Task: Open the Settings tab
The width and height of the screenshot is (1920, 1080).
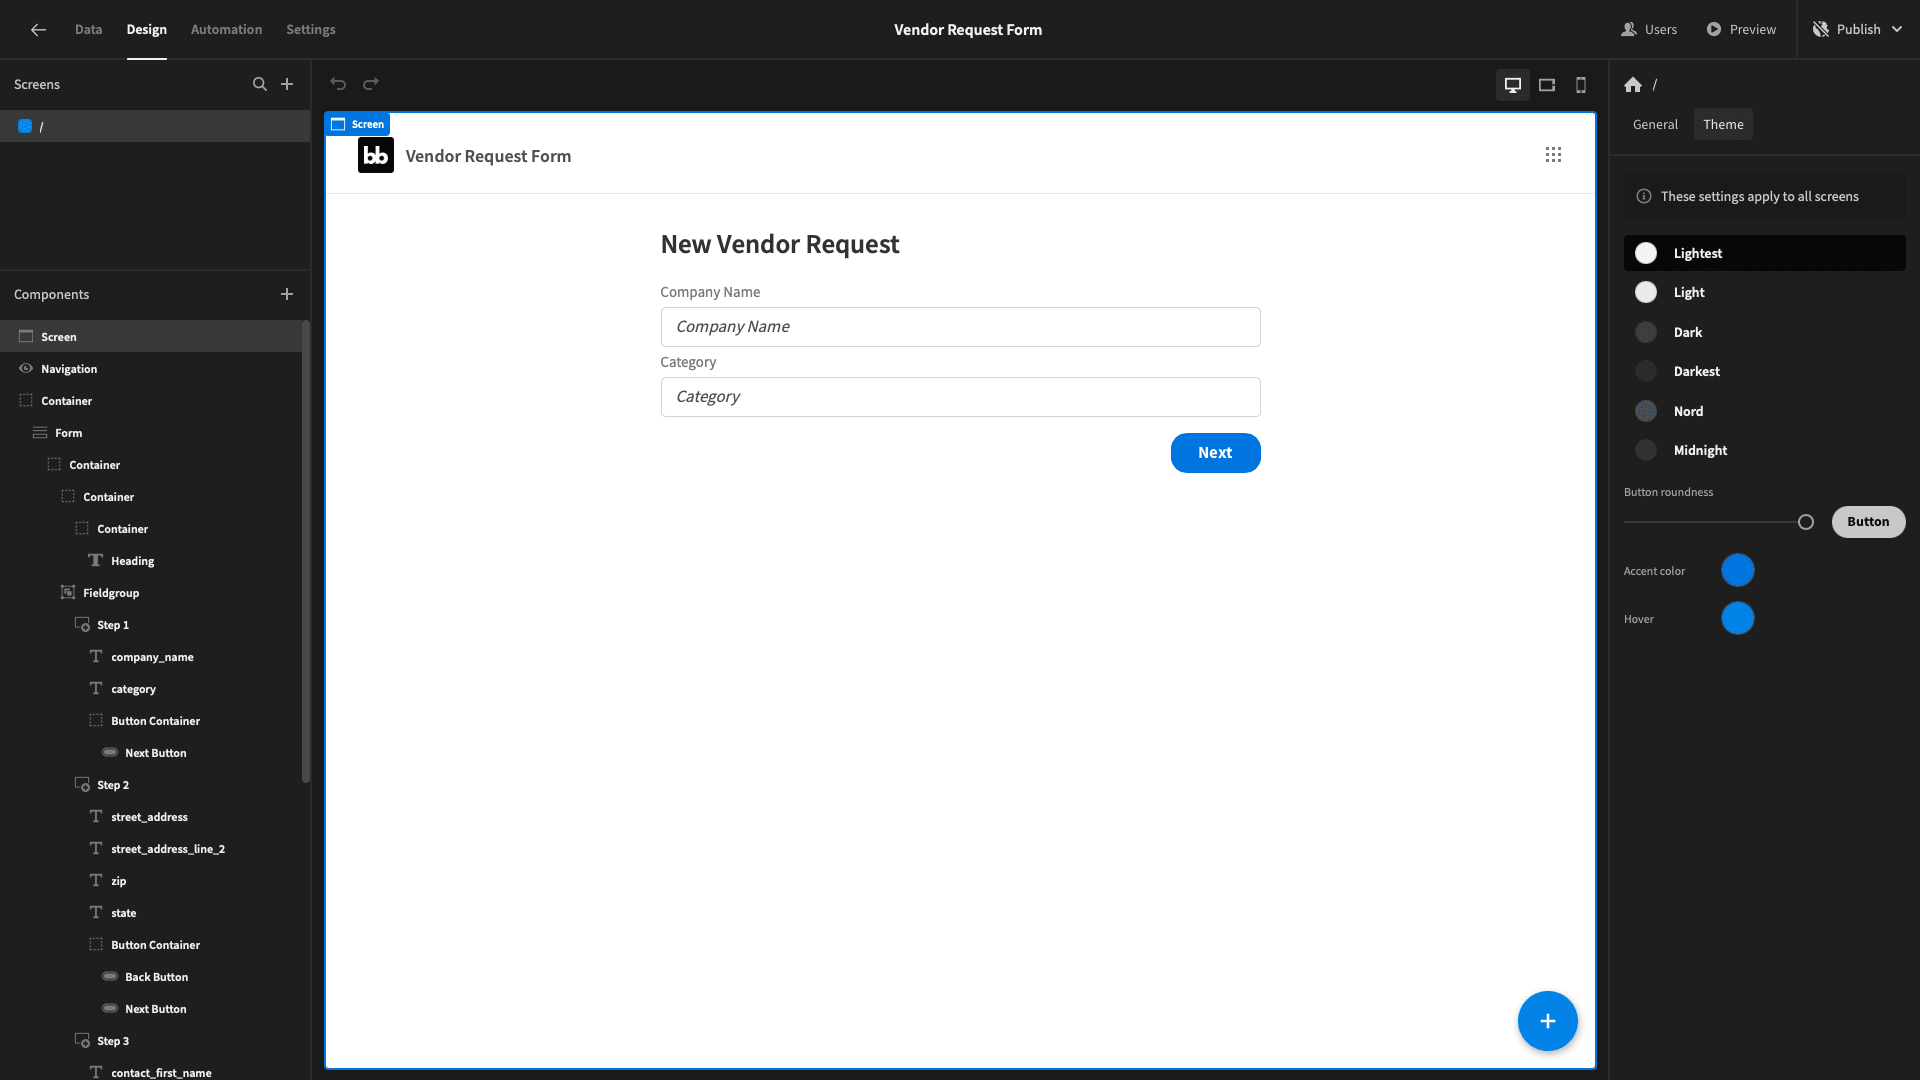Action: click(x=310, y=30)
